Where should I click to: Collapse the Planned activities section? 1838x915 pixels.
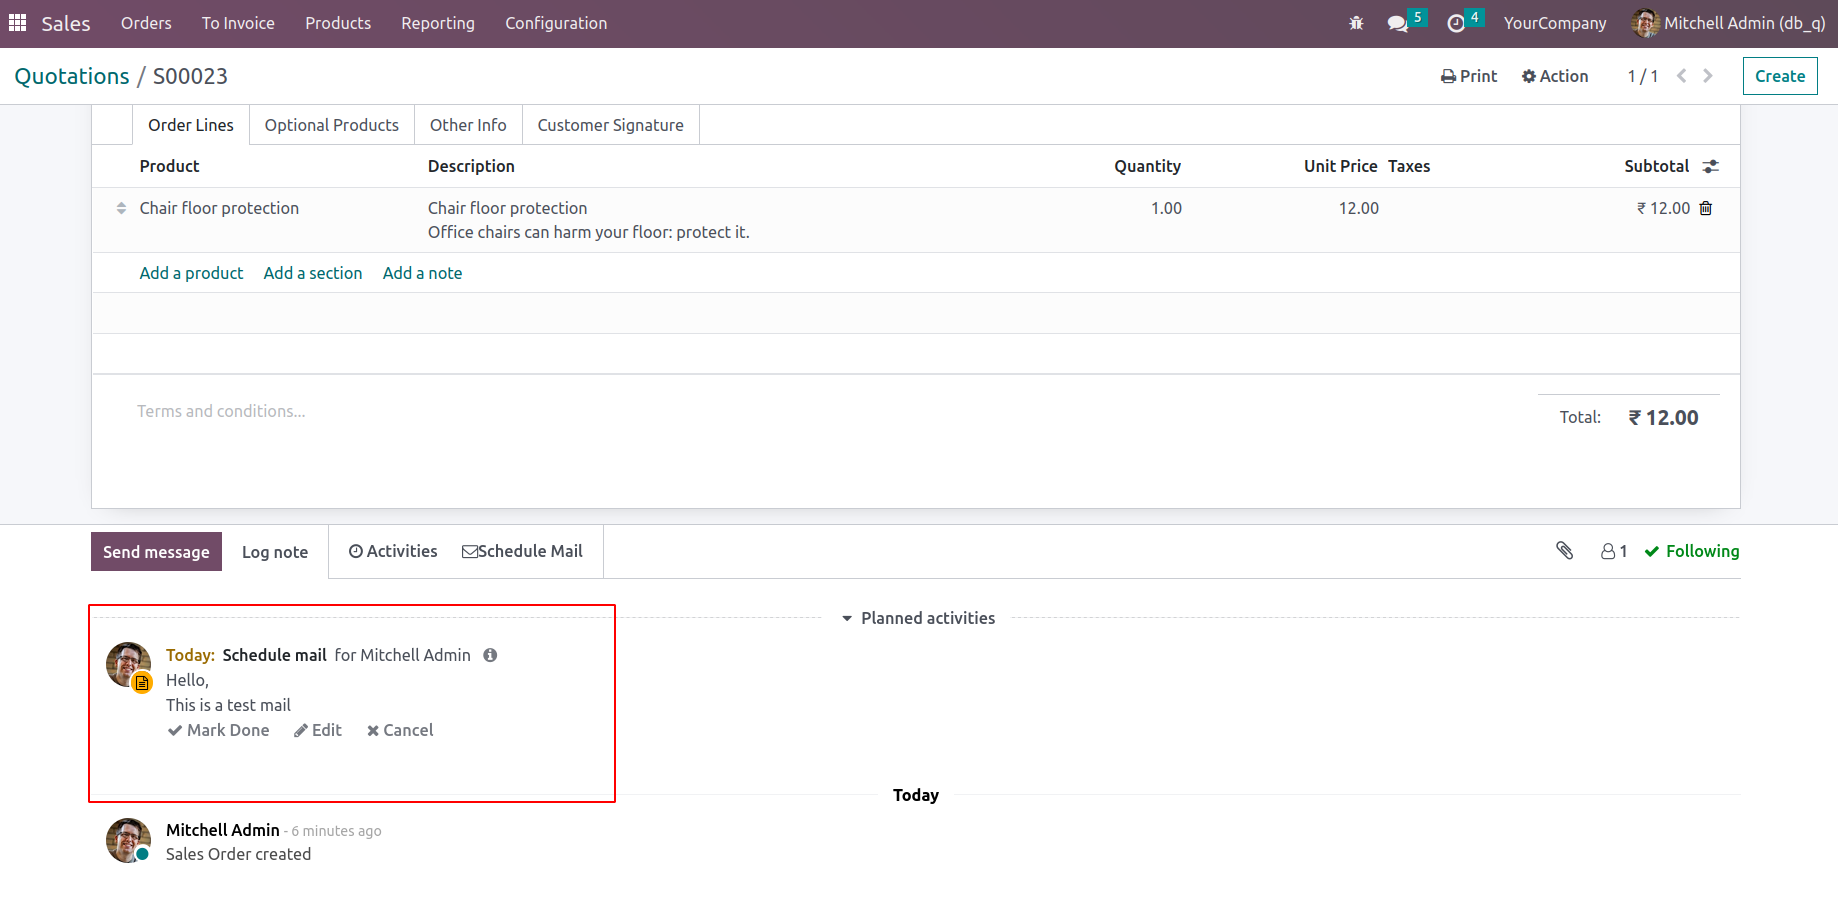pos(918,618)
